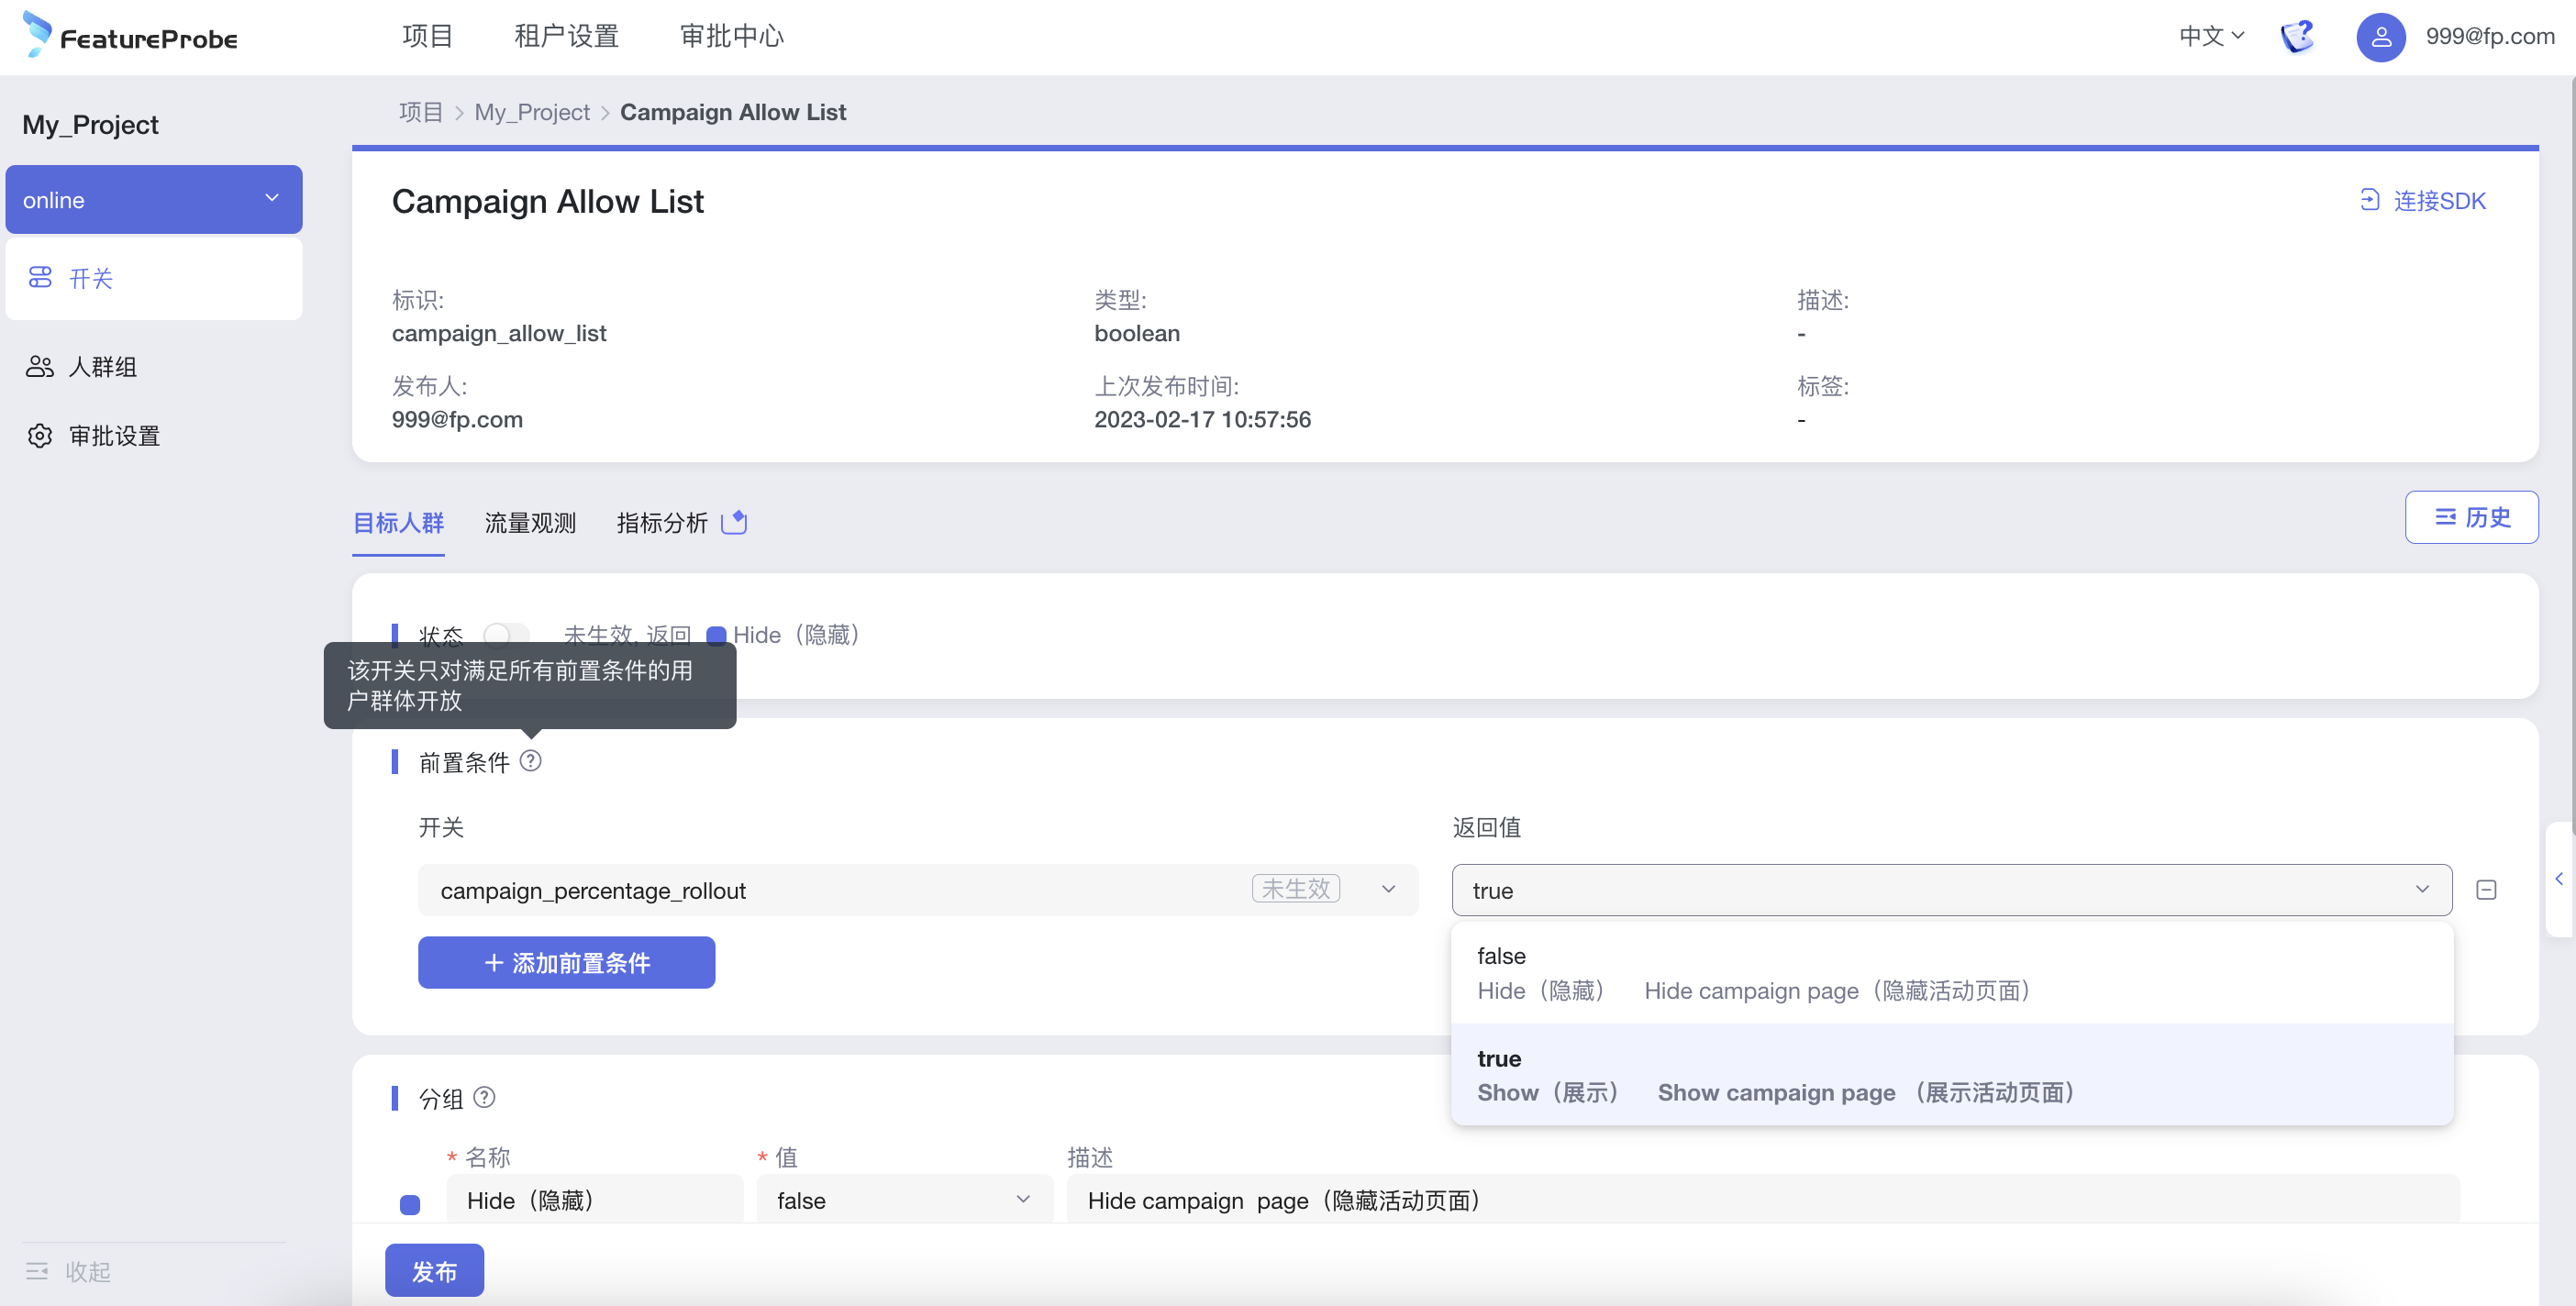Click the help icon next to 分组
The width and height of the screenshot is (2576, 1306).
point(484,1097)
